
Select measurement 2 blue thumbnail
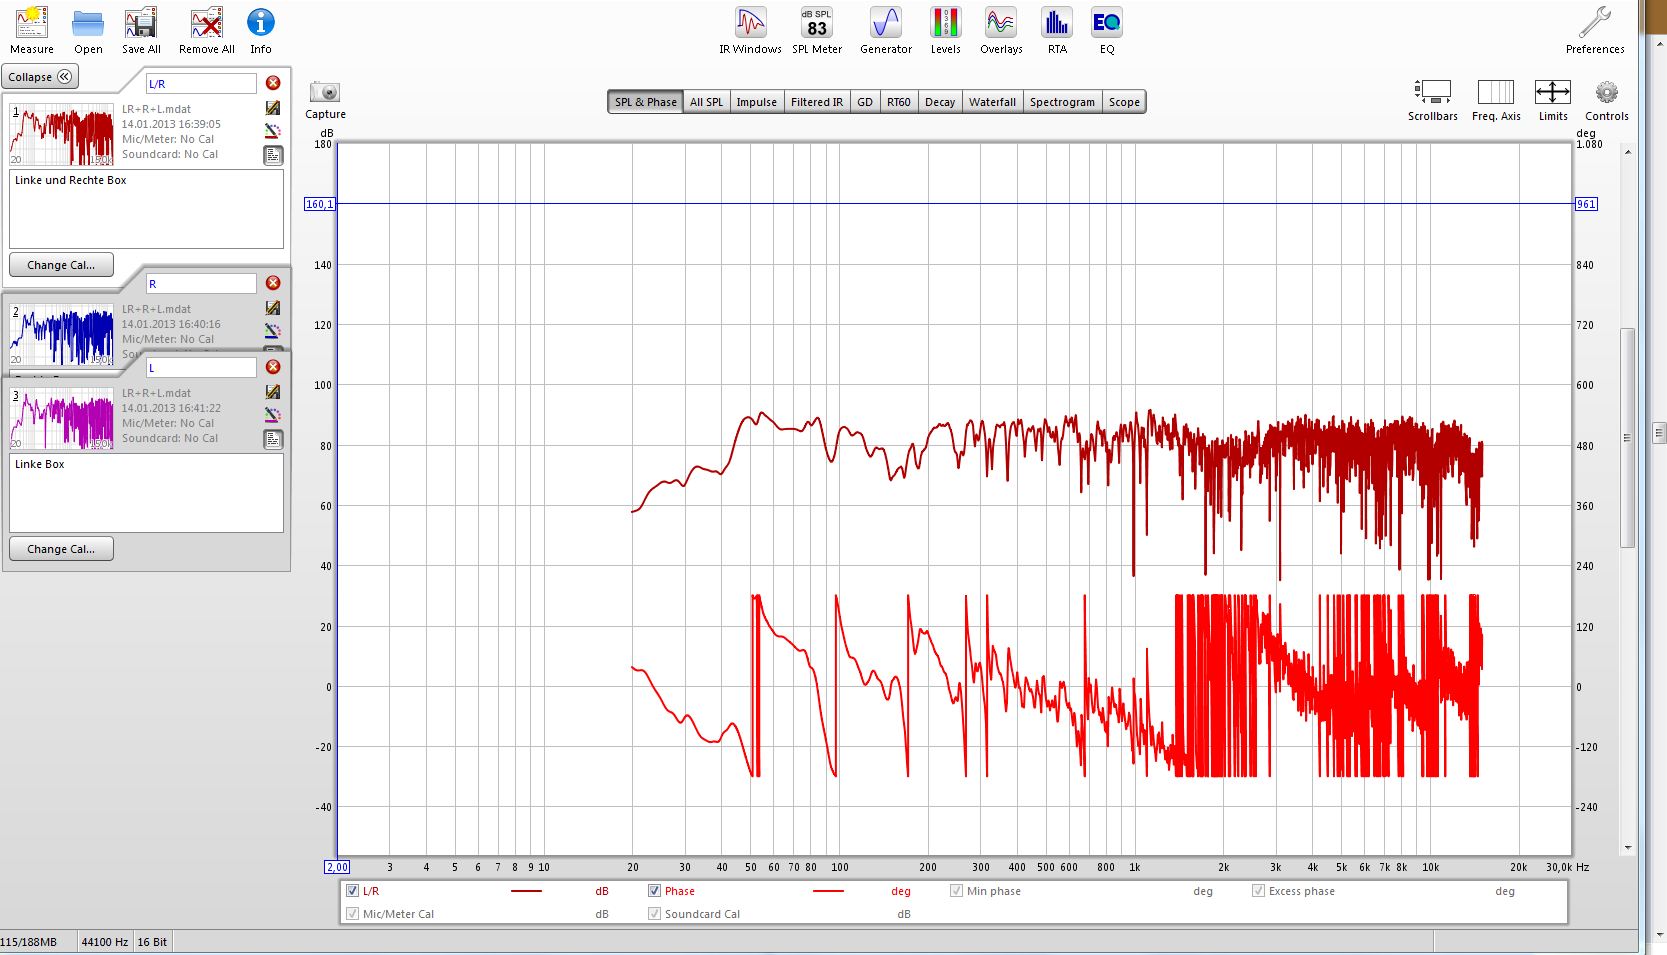[x=62, y=334]
